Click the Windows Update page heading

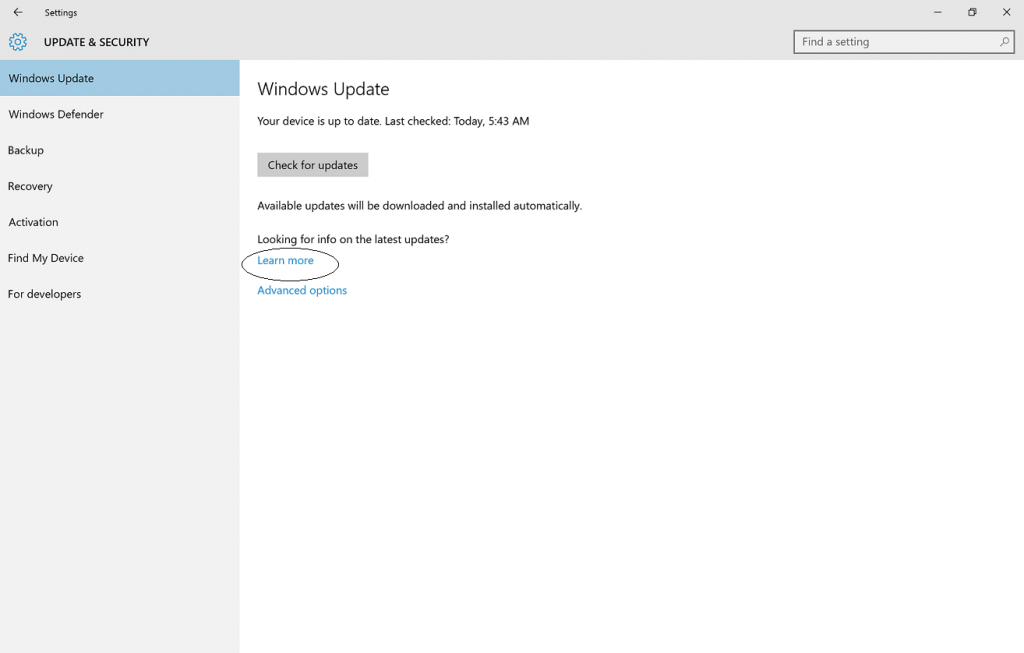coord(323,89)
